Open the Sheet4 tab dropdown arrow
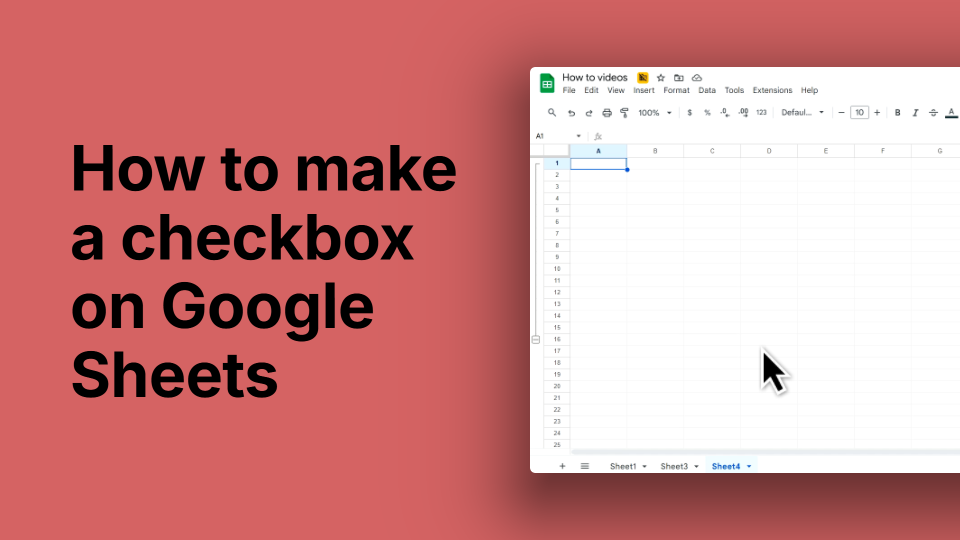 749,467
